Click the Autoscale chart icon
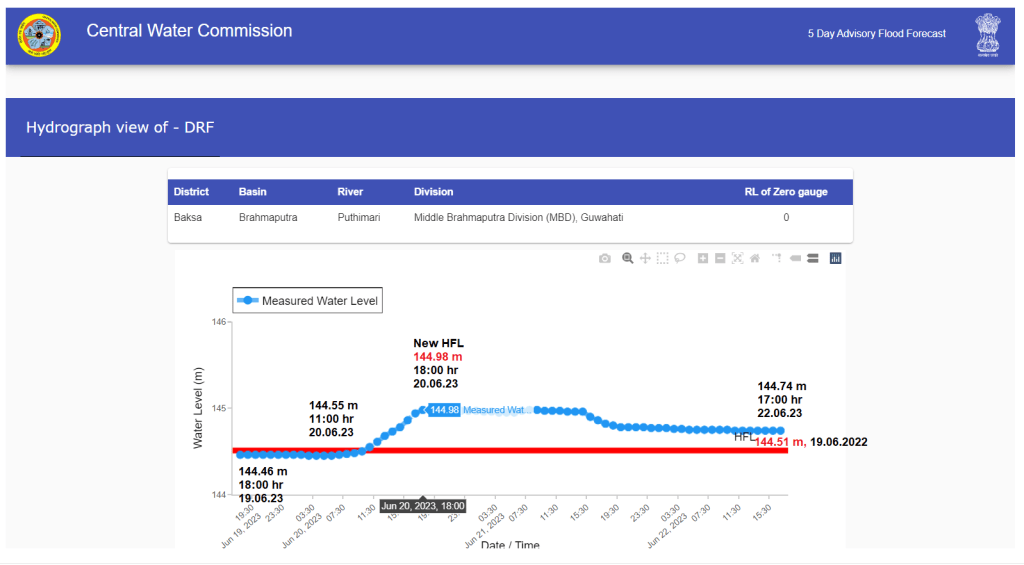This screenshot has height=565, width=1024. point(737,258)
